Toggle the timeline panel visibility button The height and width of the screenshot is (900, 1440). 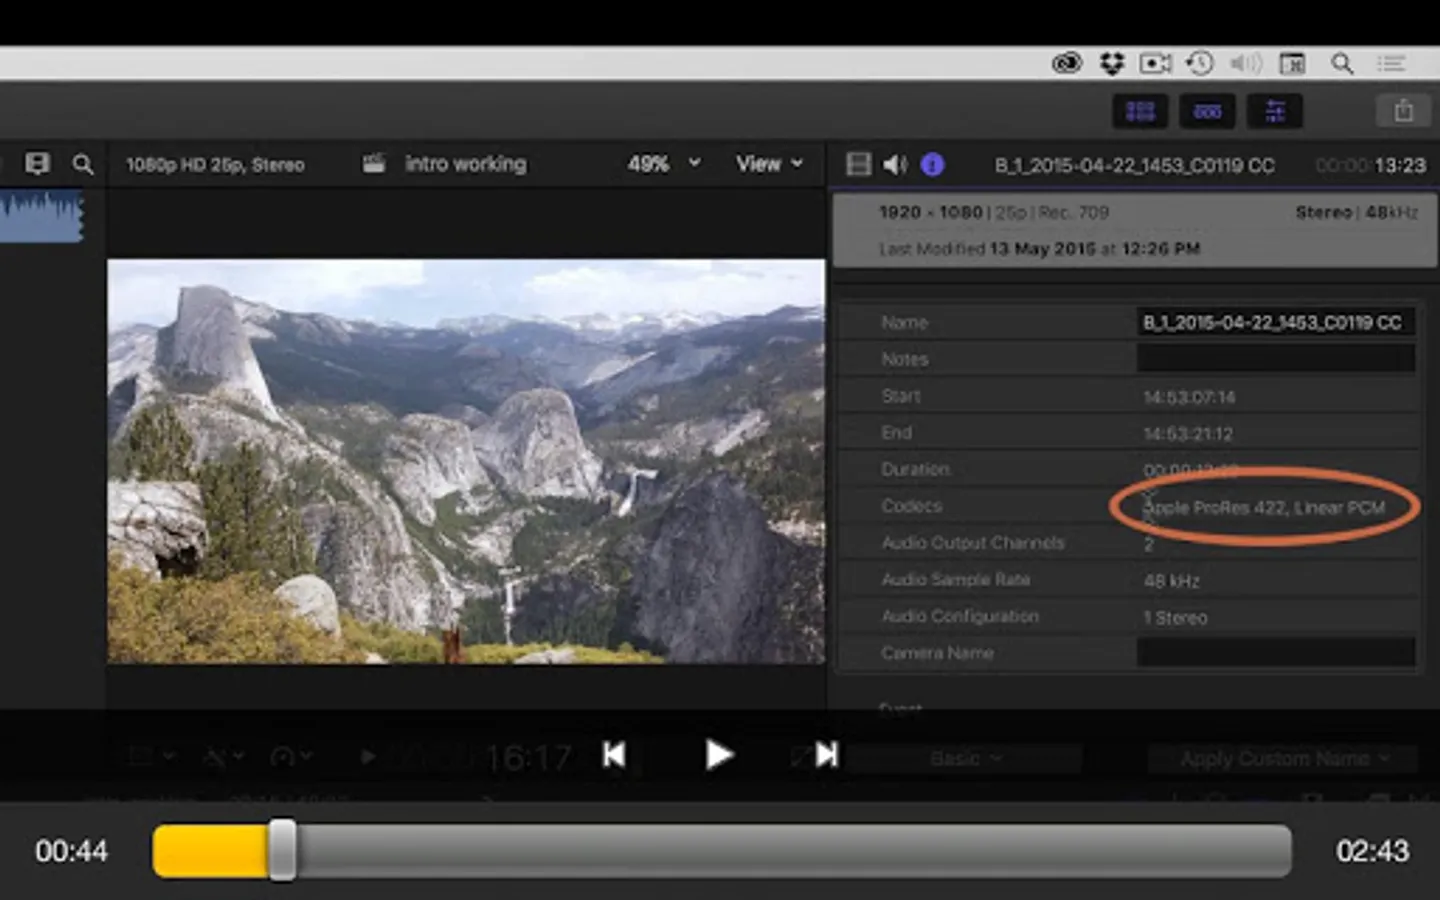[x=1207, y=111]
